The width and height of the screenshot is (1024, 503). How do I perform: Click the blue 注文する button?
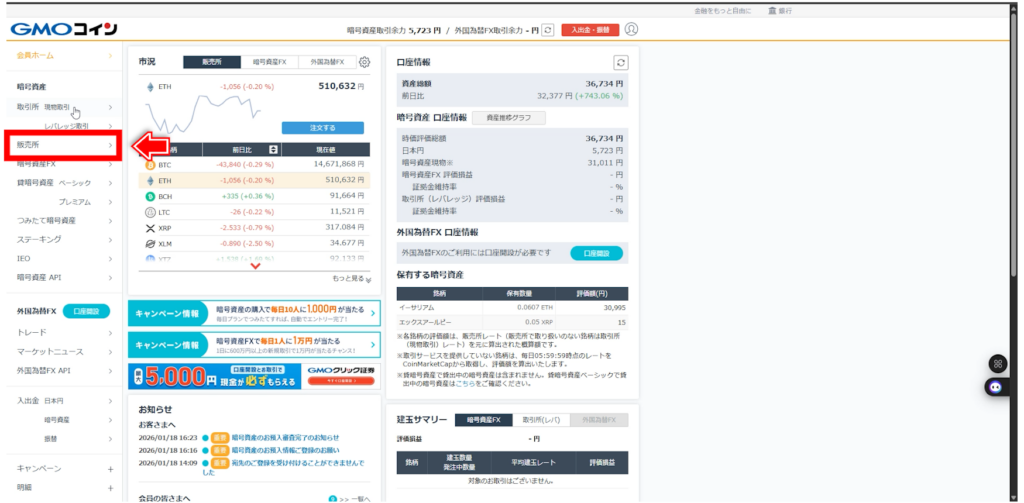point(322,128)
